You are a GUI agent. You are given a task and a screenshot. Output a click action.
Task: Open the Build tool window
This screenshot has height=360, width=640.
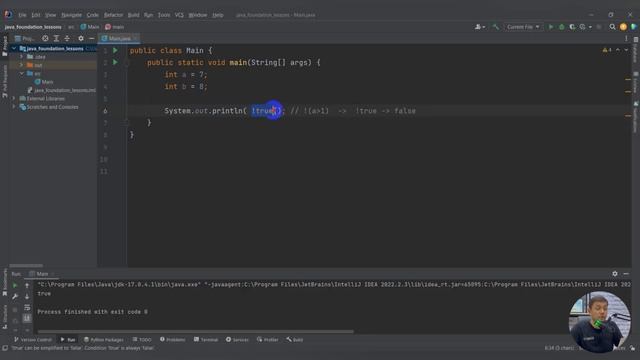(295, 340)
